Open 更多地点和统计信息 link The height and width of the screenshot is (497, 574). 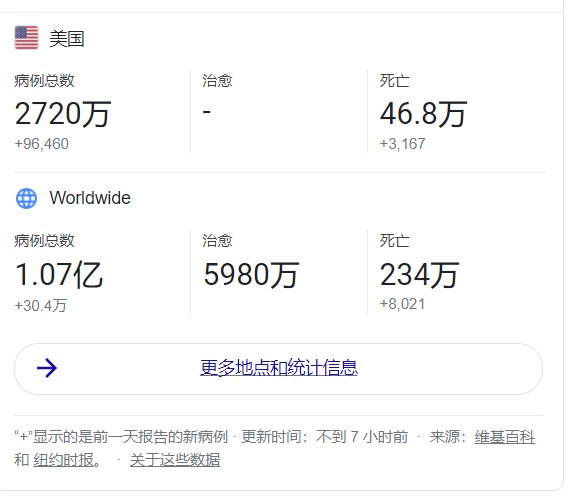(279, 367)
